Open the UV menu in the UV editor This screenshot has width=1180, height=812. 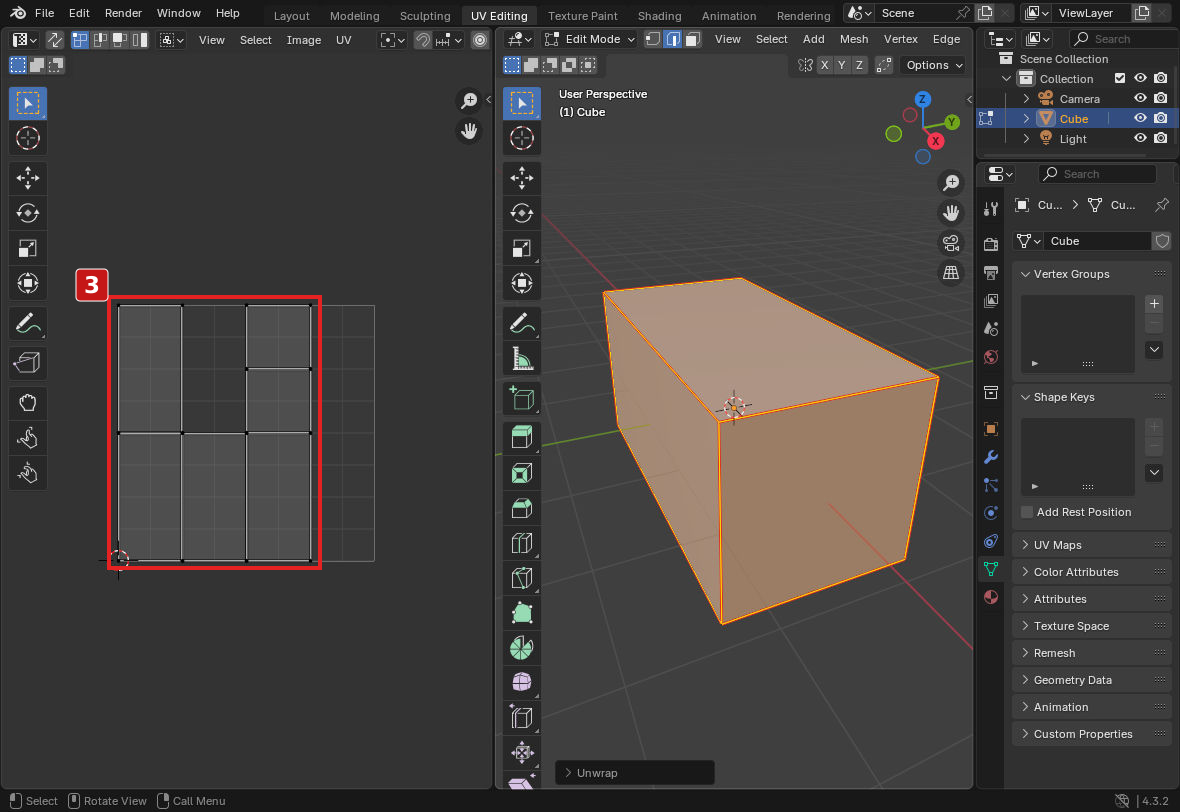343,40
